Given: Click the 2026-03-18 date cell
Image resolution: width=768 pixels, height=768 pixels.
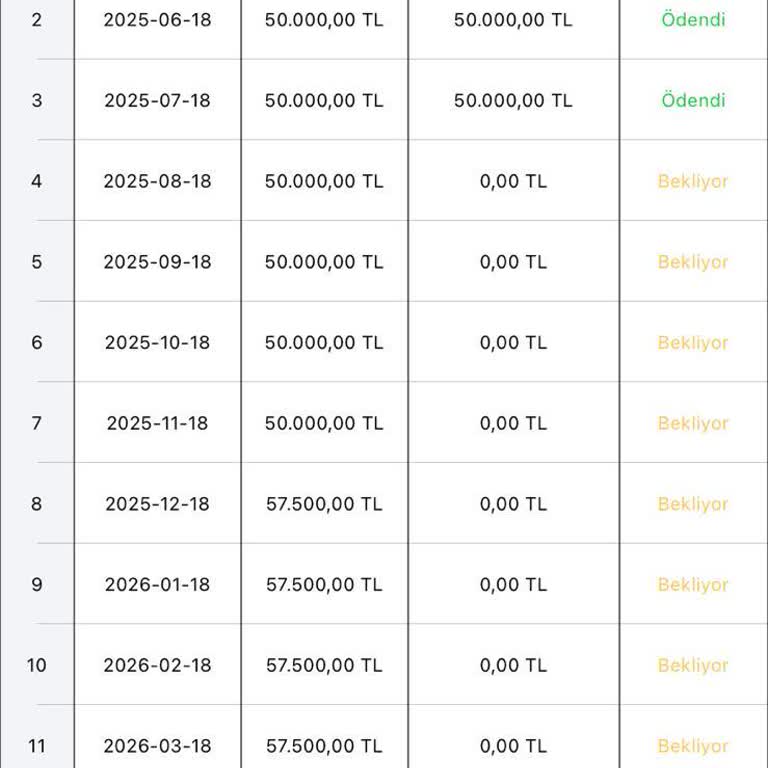Looking at the screenshot, I should tap(157, 747).
